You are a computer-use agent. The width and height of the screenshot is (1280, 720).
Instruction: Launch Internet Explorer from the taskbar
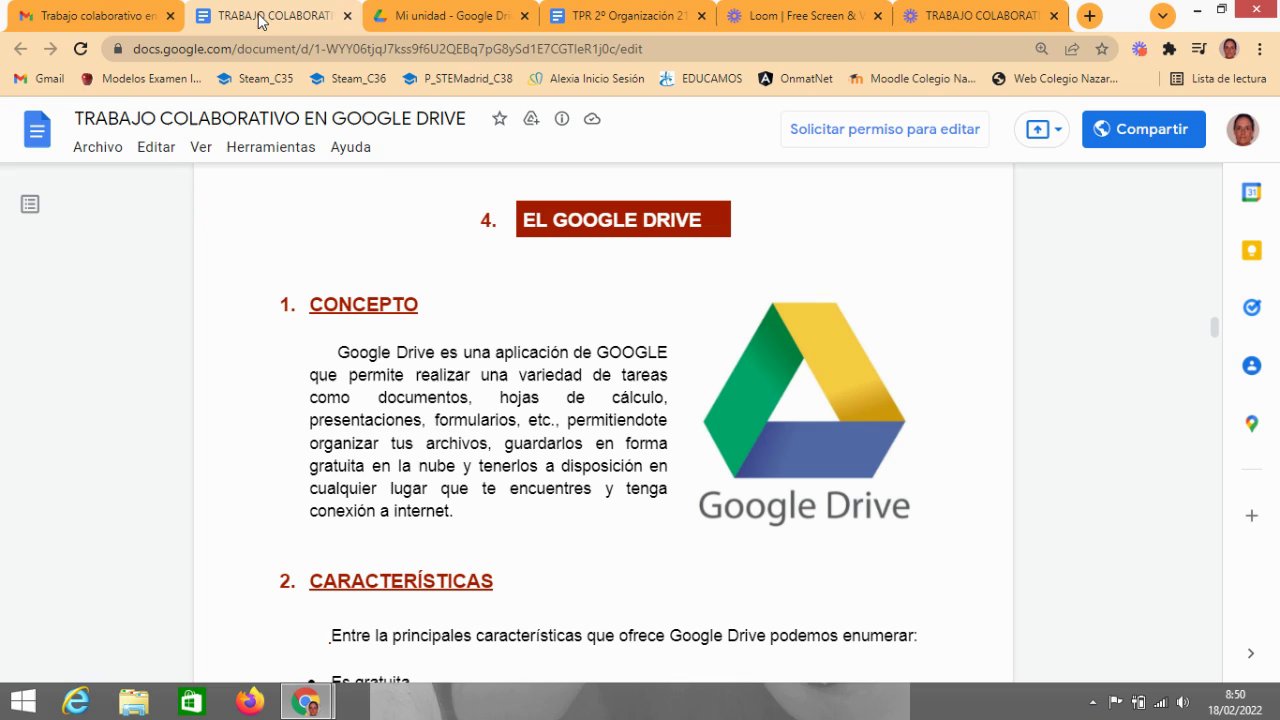point(76,701)
